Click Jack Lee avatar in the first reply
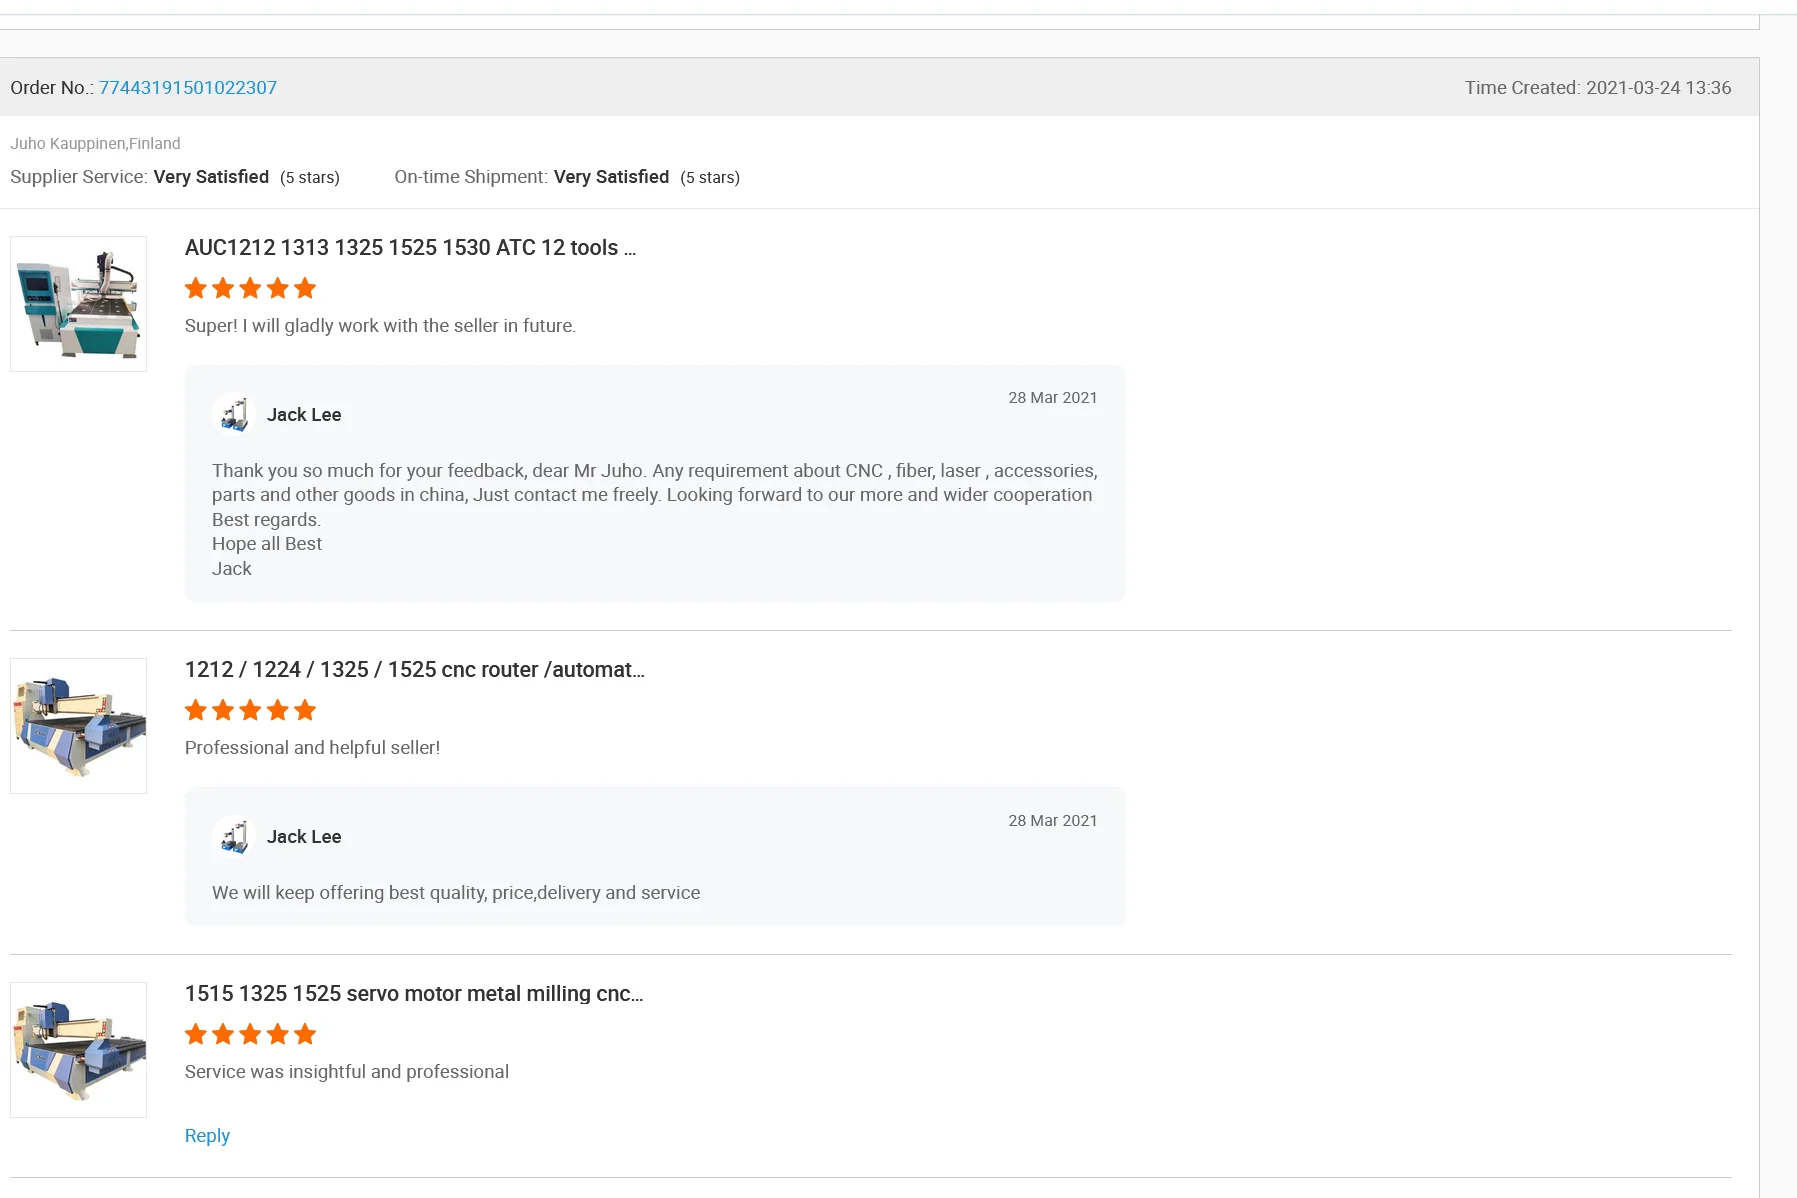This screenshot has height=1198, width=1797. (x=234, y=414)
